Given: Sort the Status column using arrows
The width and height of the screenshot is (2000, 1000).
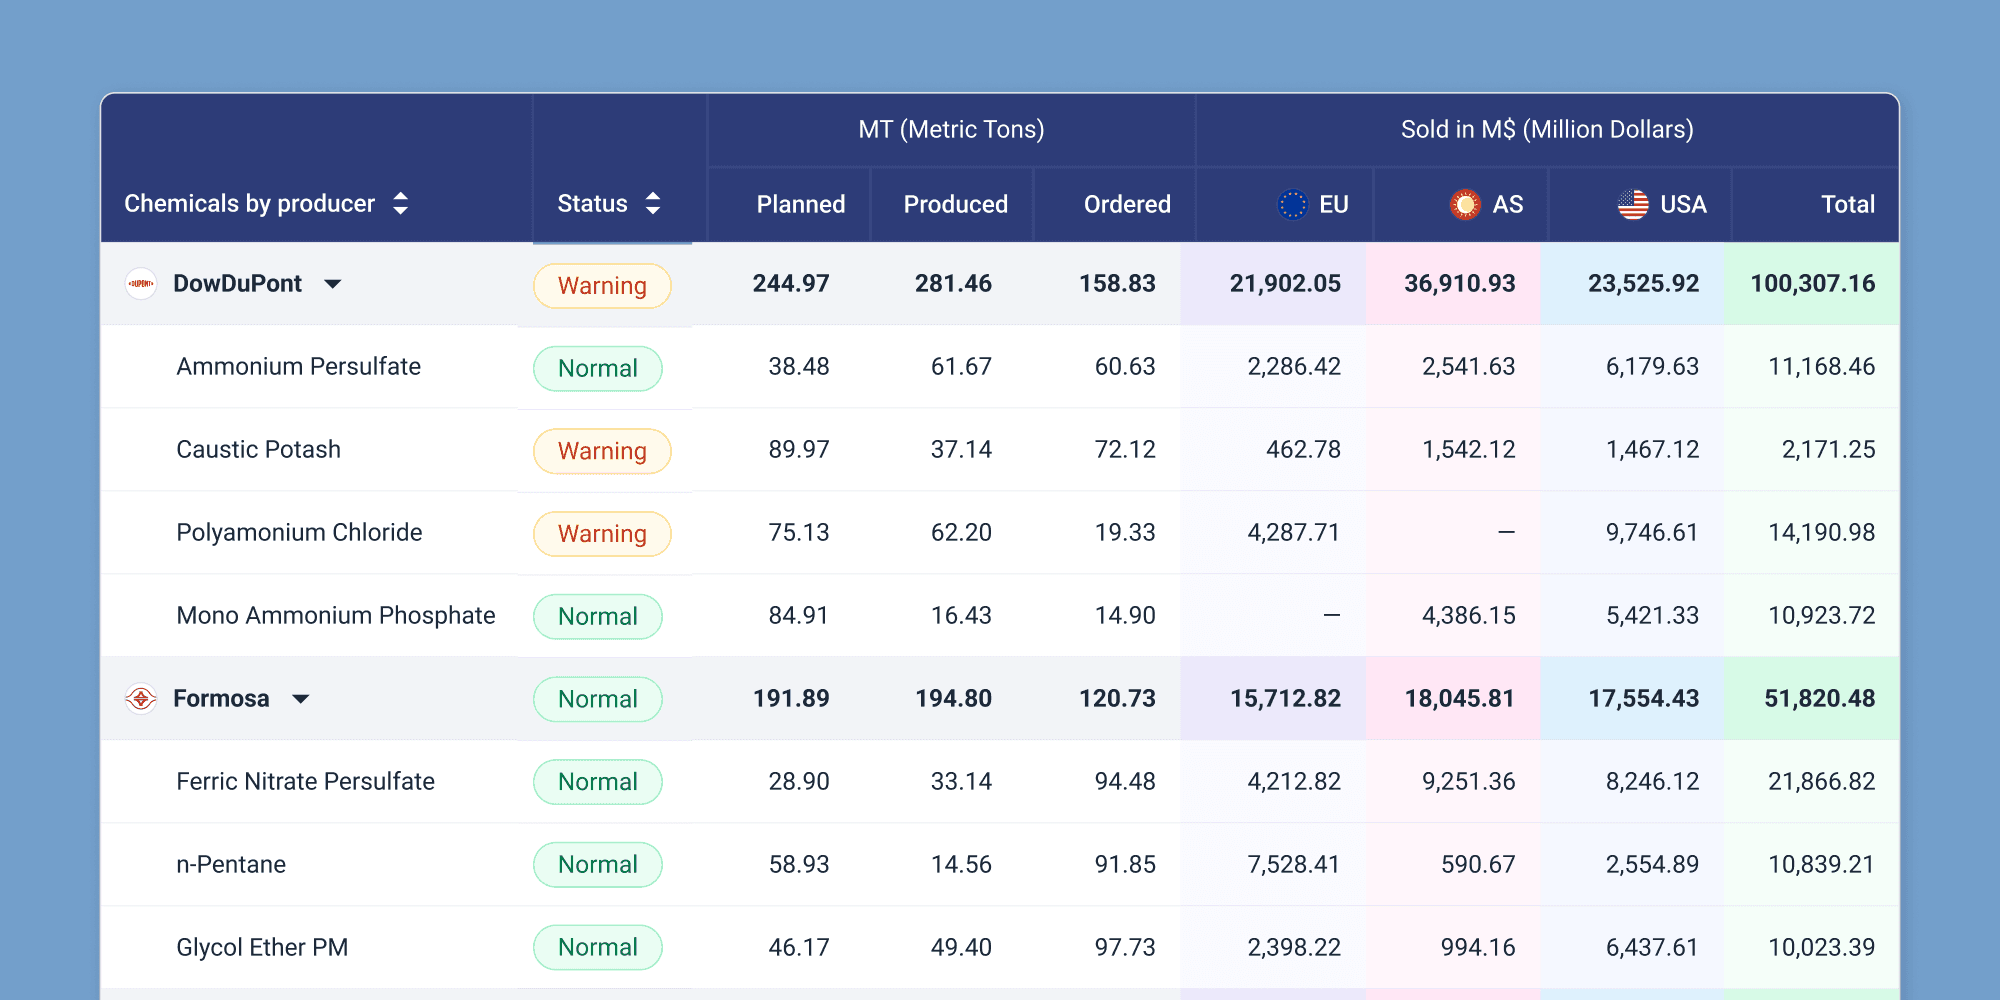Looking at the screenshot, I should pos(653,204).
